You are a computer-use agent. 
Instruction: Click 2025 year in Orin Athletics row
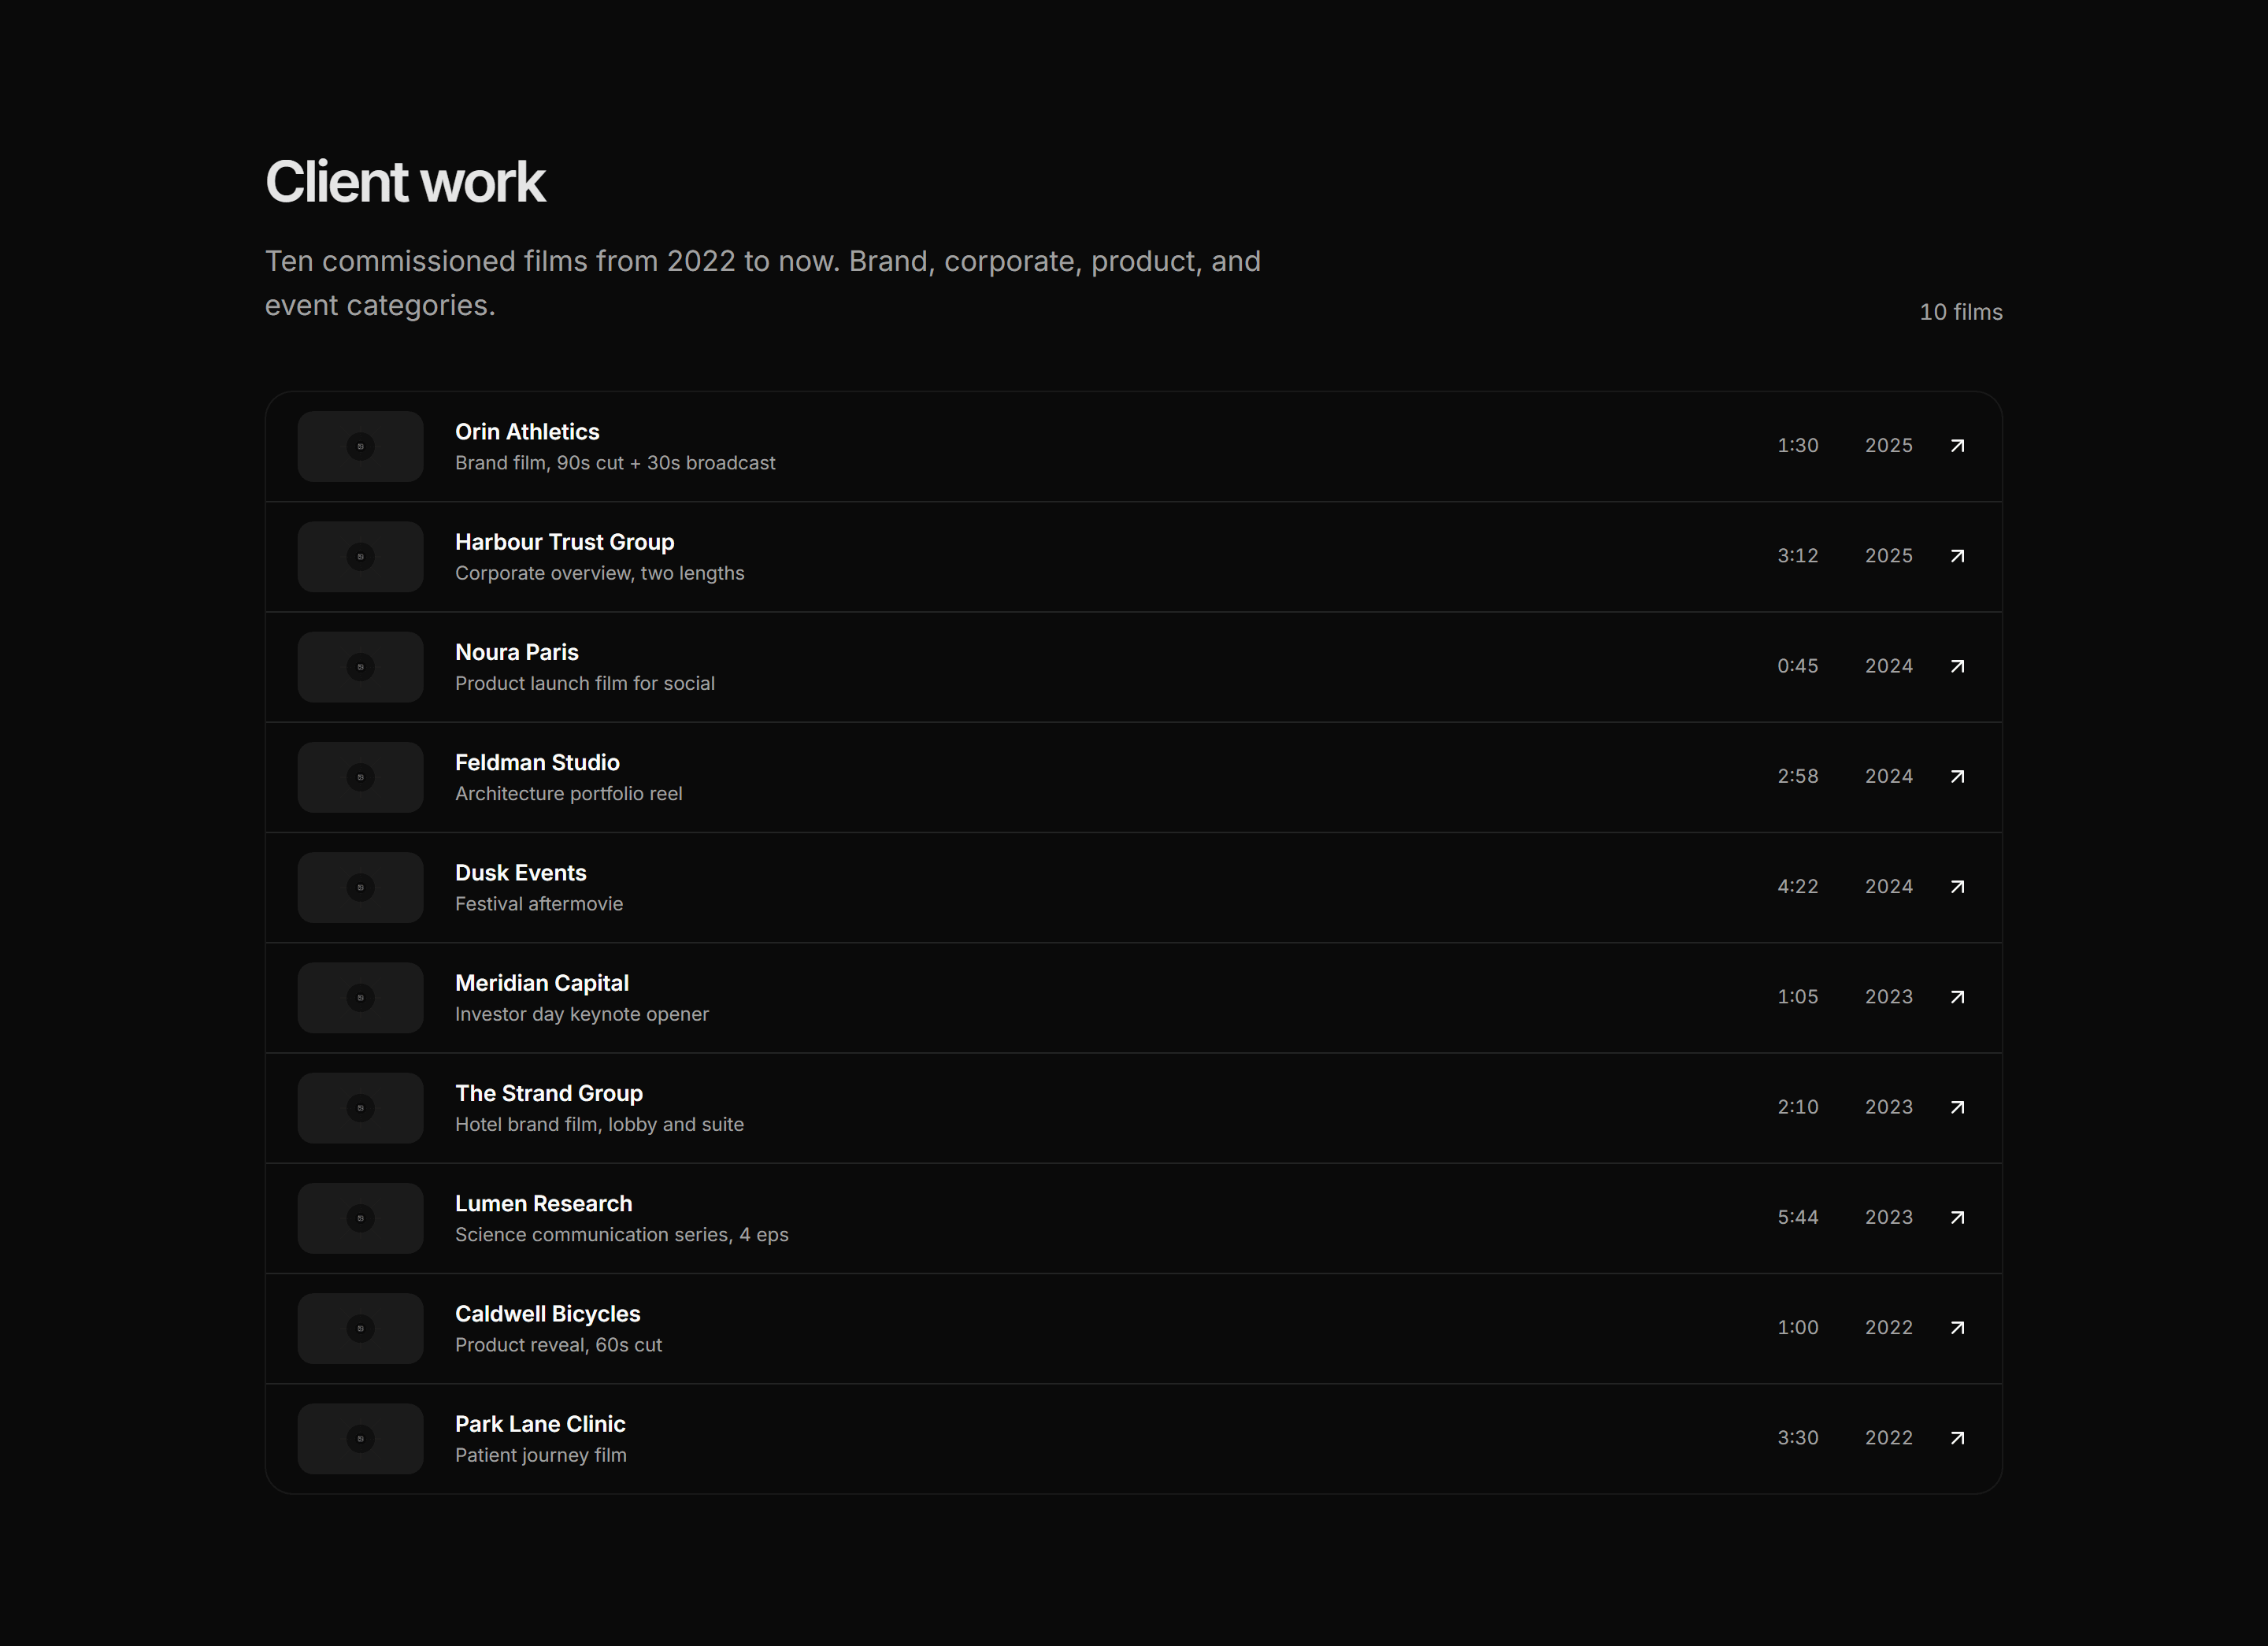pyautogui.click(x=1889, y=446)
